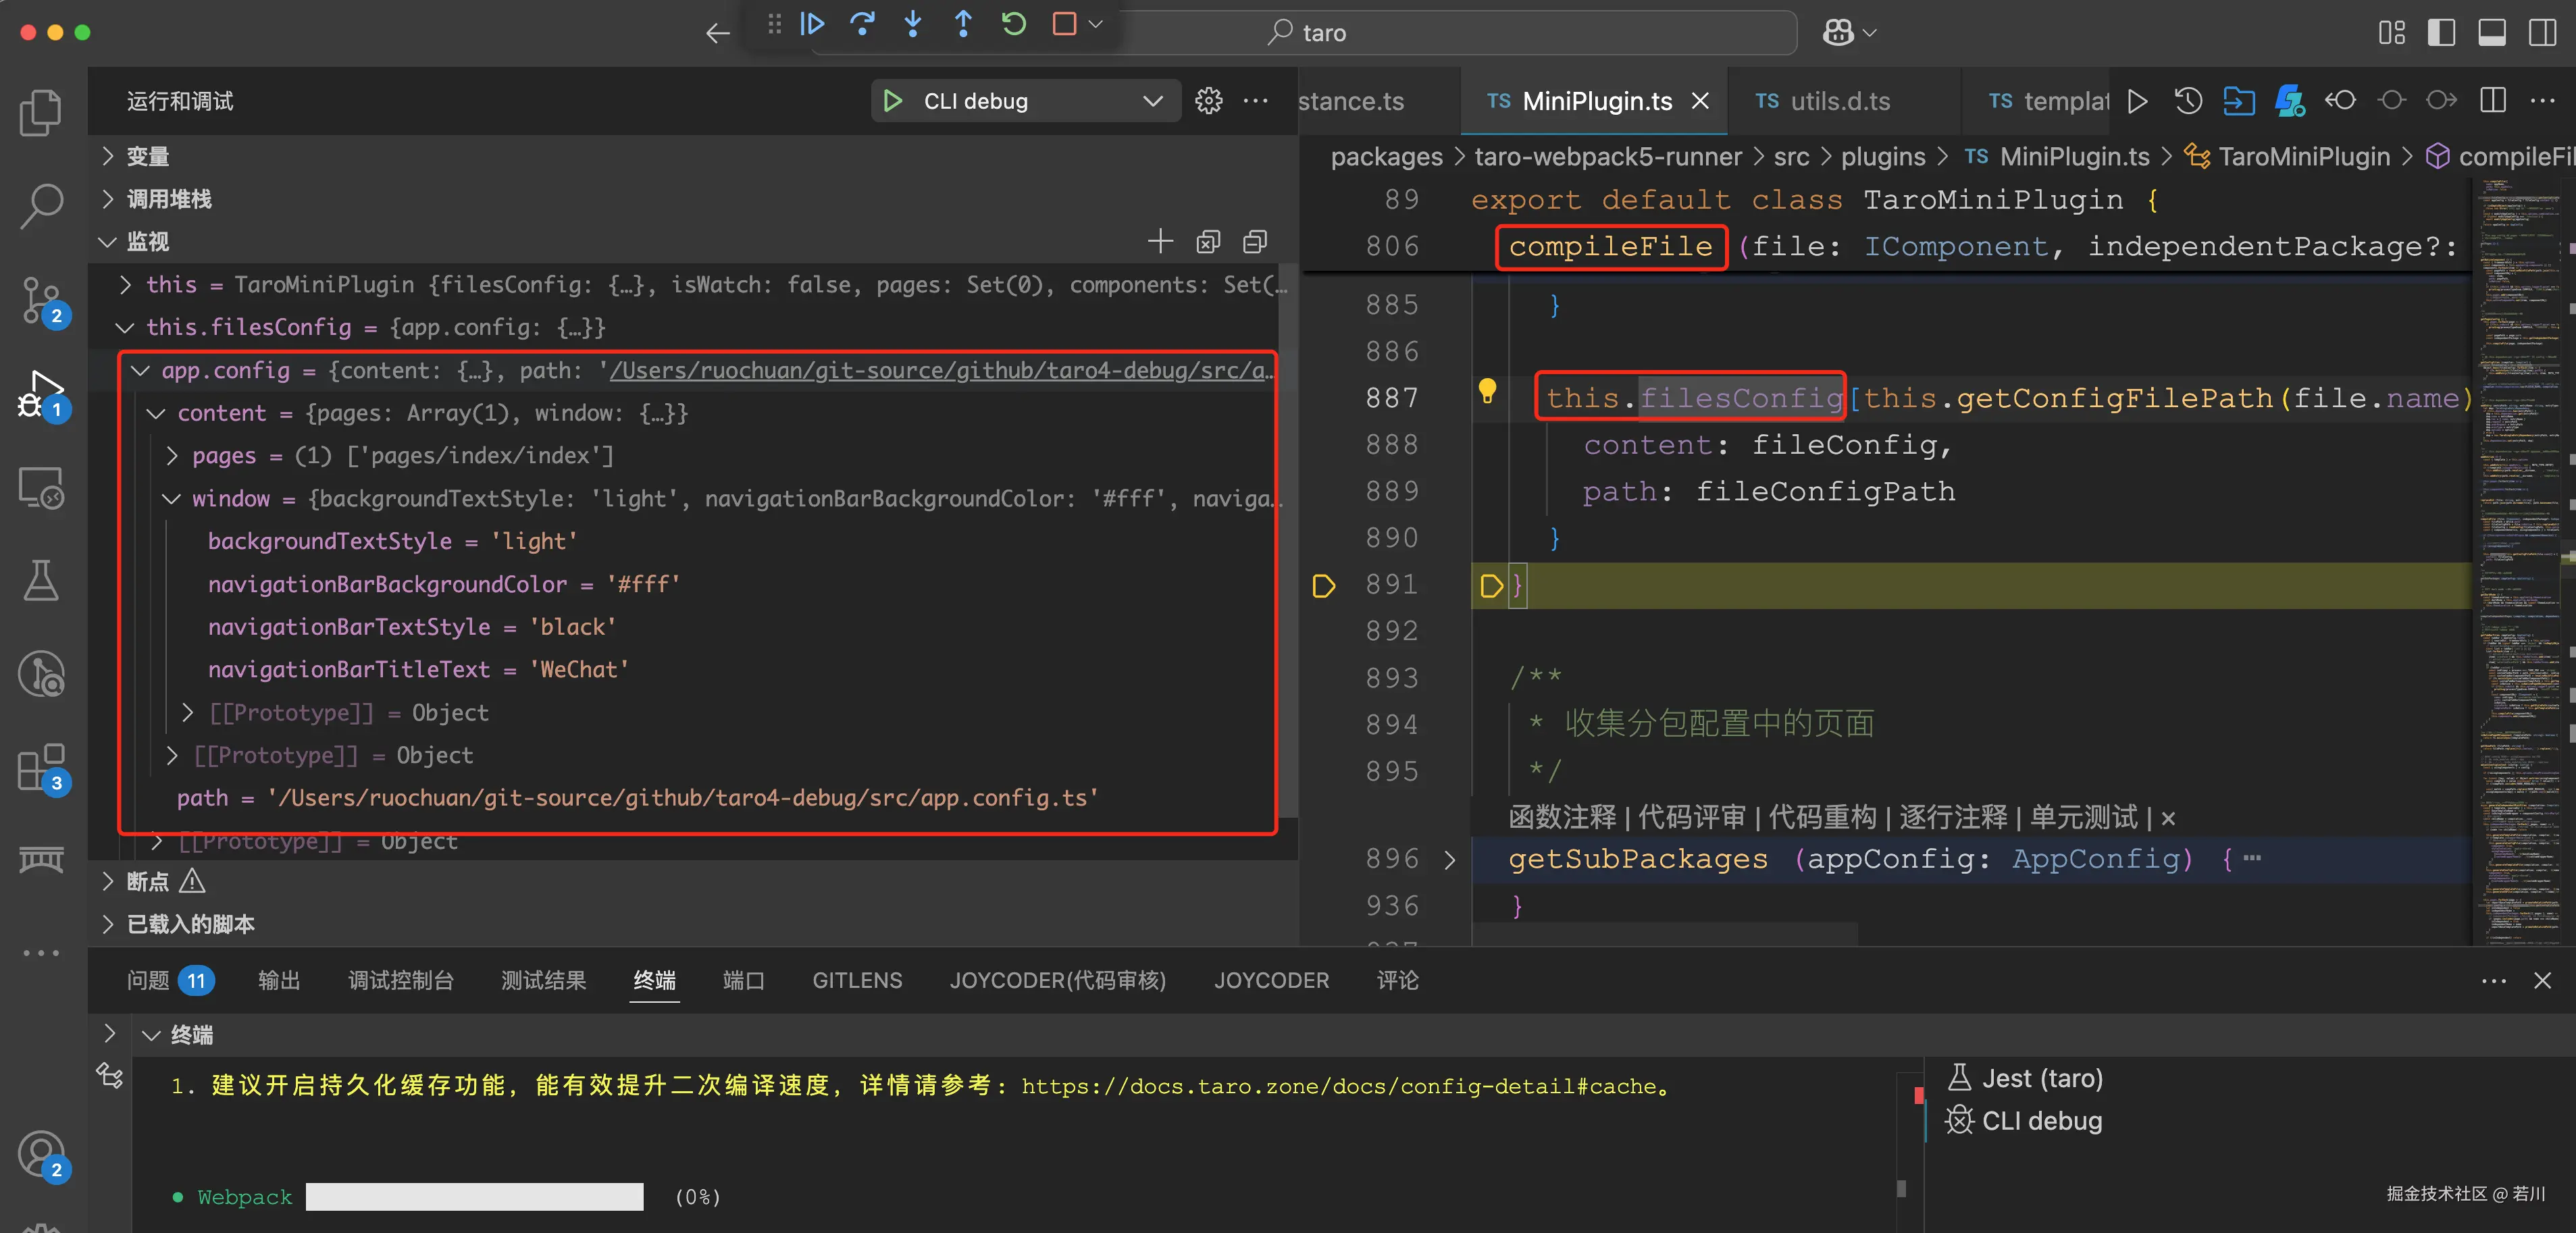The height and width of the screenshot is (1233, 2576).
Task: Open the CLI debug configuration dropdown
Action: (x=1152, y=101)
